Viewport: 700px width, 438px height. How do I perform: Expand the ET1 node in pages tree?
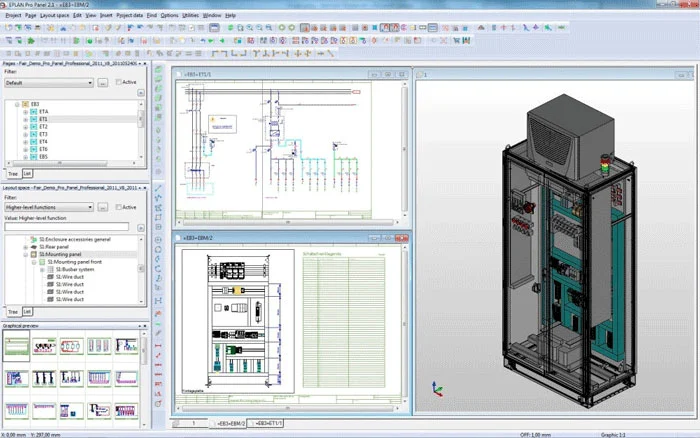tap(25, 120)
